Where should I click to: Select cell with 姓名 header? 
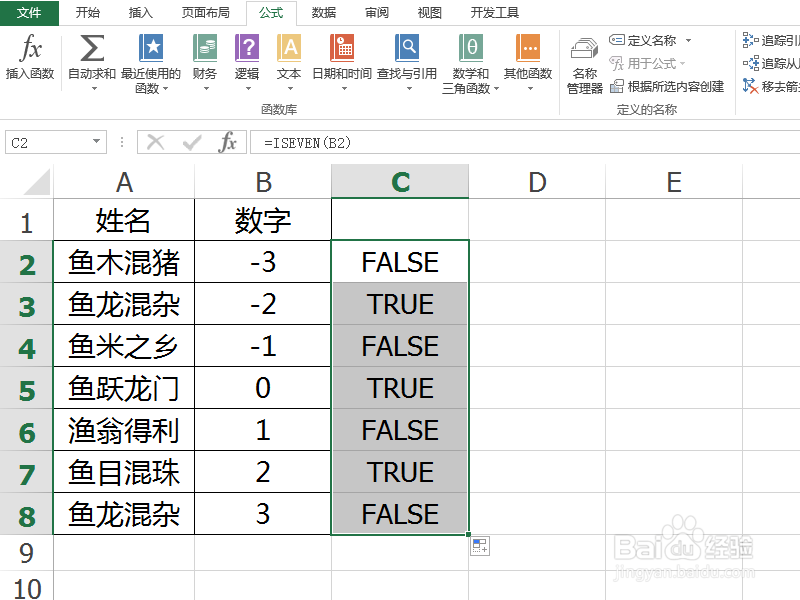124,220
